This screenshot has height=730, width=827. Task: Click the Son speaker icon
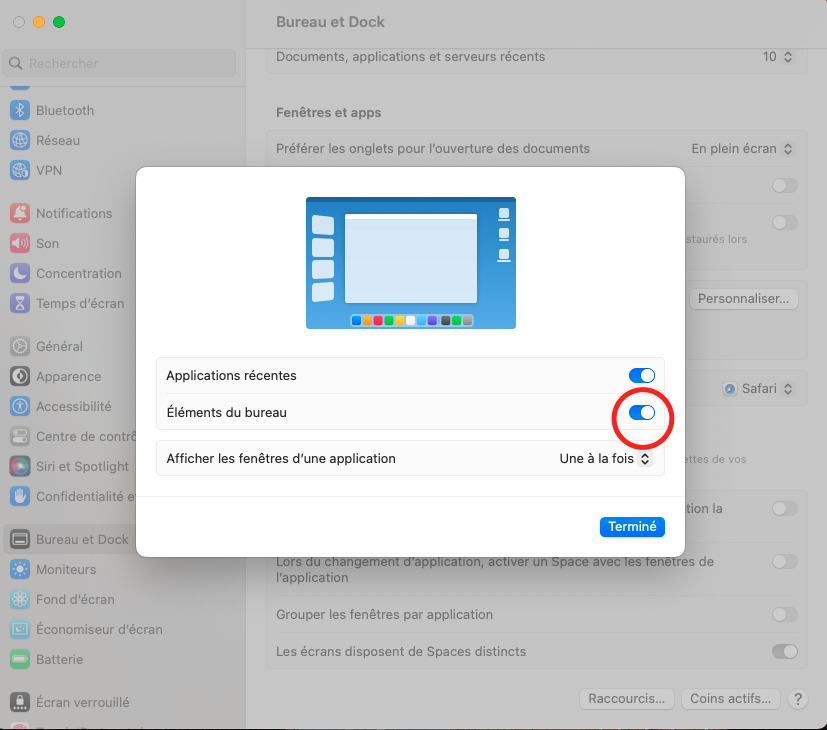coord(20,243)
